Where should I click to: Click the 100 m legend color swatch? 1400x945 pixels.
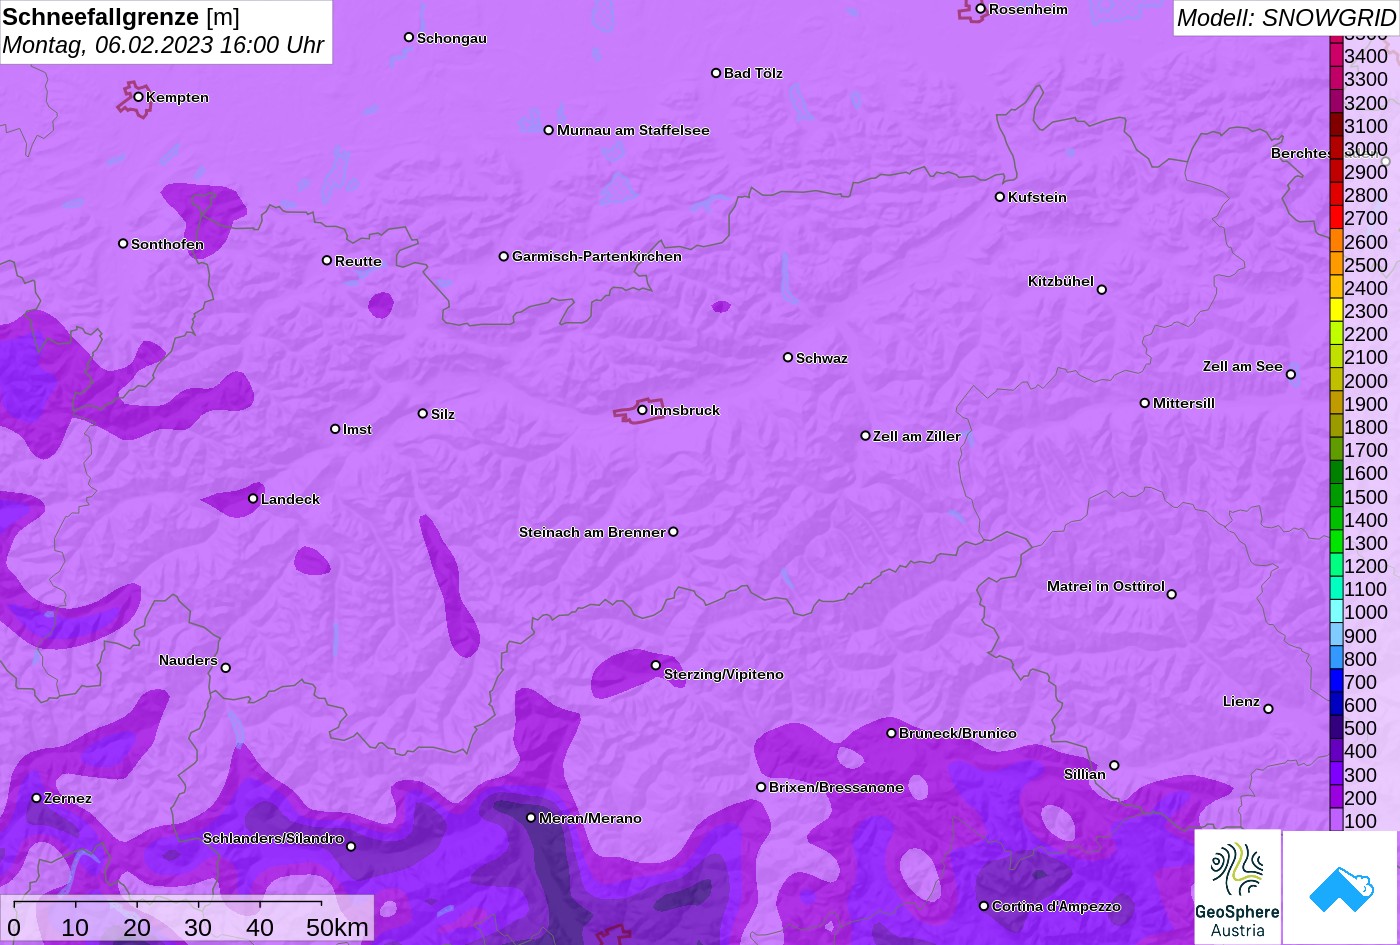pos(1336,821)
